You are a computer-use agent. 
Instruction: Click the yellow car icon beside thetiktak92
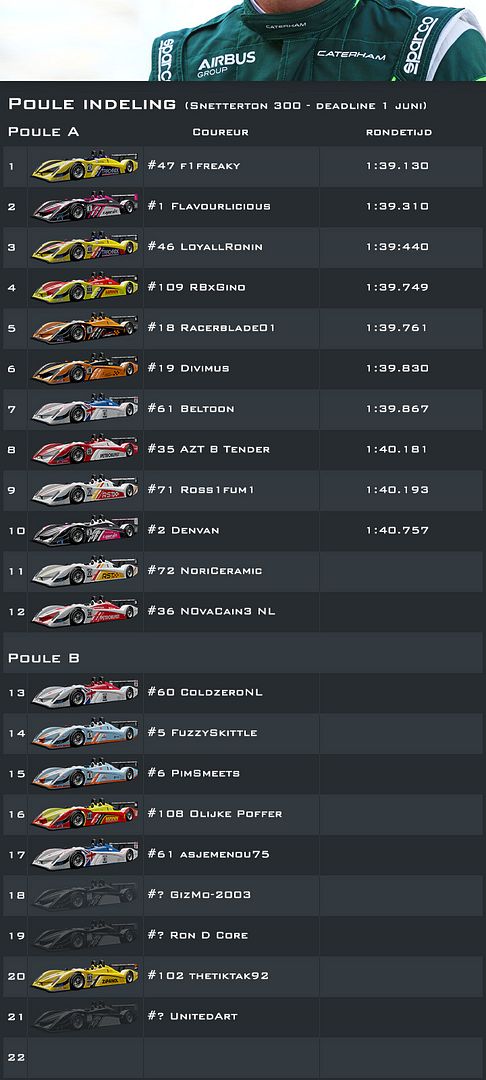click(x=85, y=976)
